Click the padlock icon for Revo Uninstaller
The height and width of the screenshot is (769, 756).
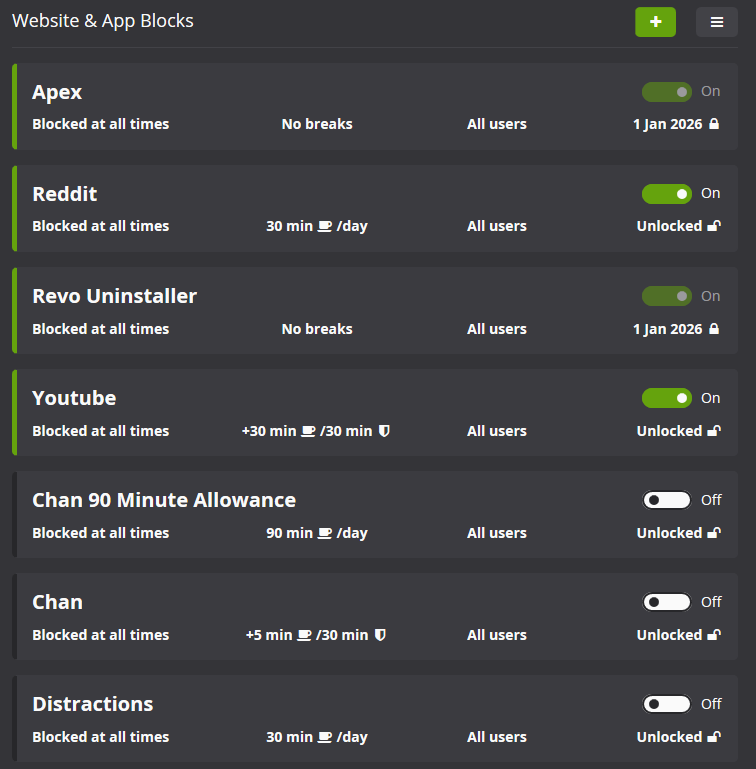pyautogui.click(x=714, y=329)
